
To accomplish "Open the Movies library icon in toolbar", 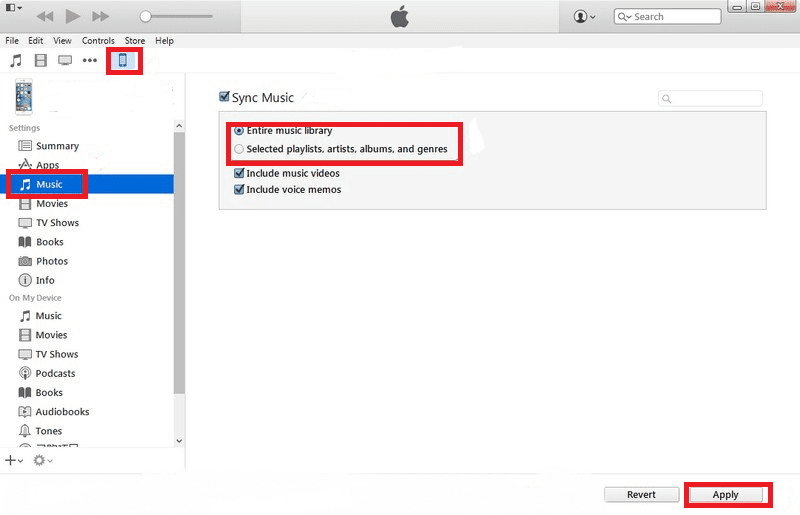I will pos(40,61).
